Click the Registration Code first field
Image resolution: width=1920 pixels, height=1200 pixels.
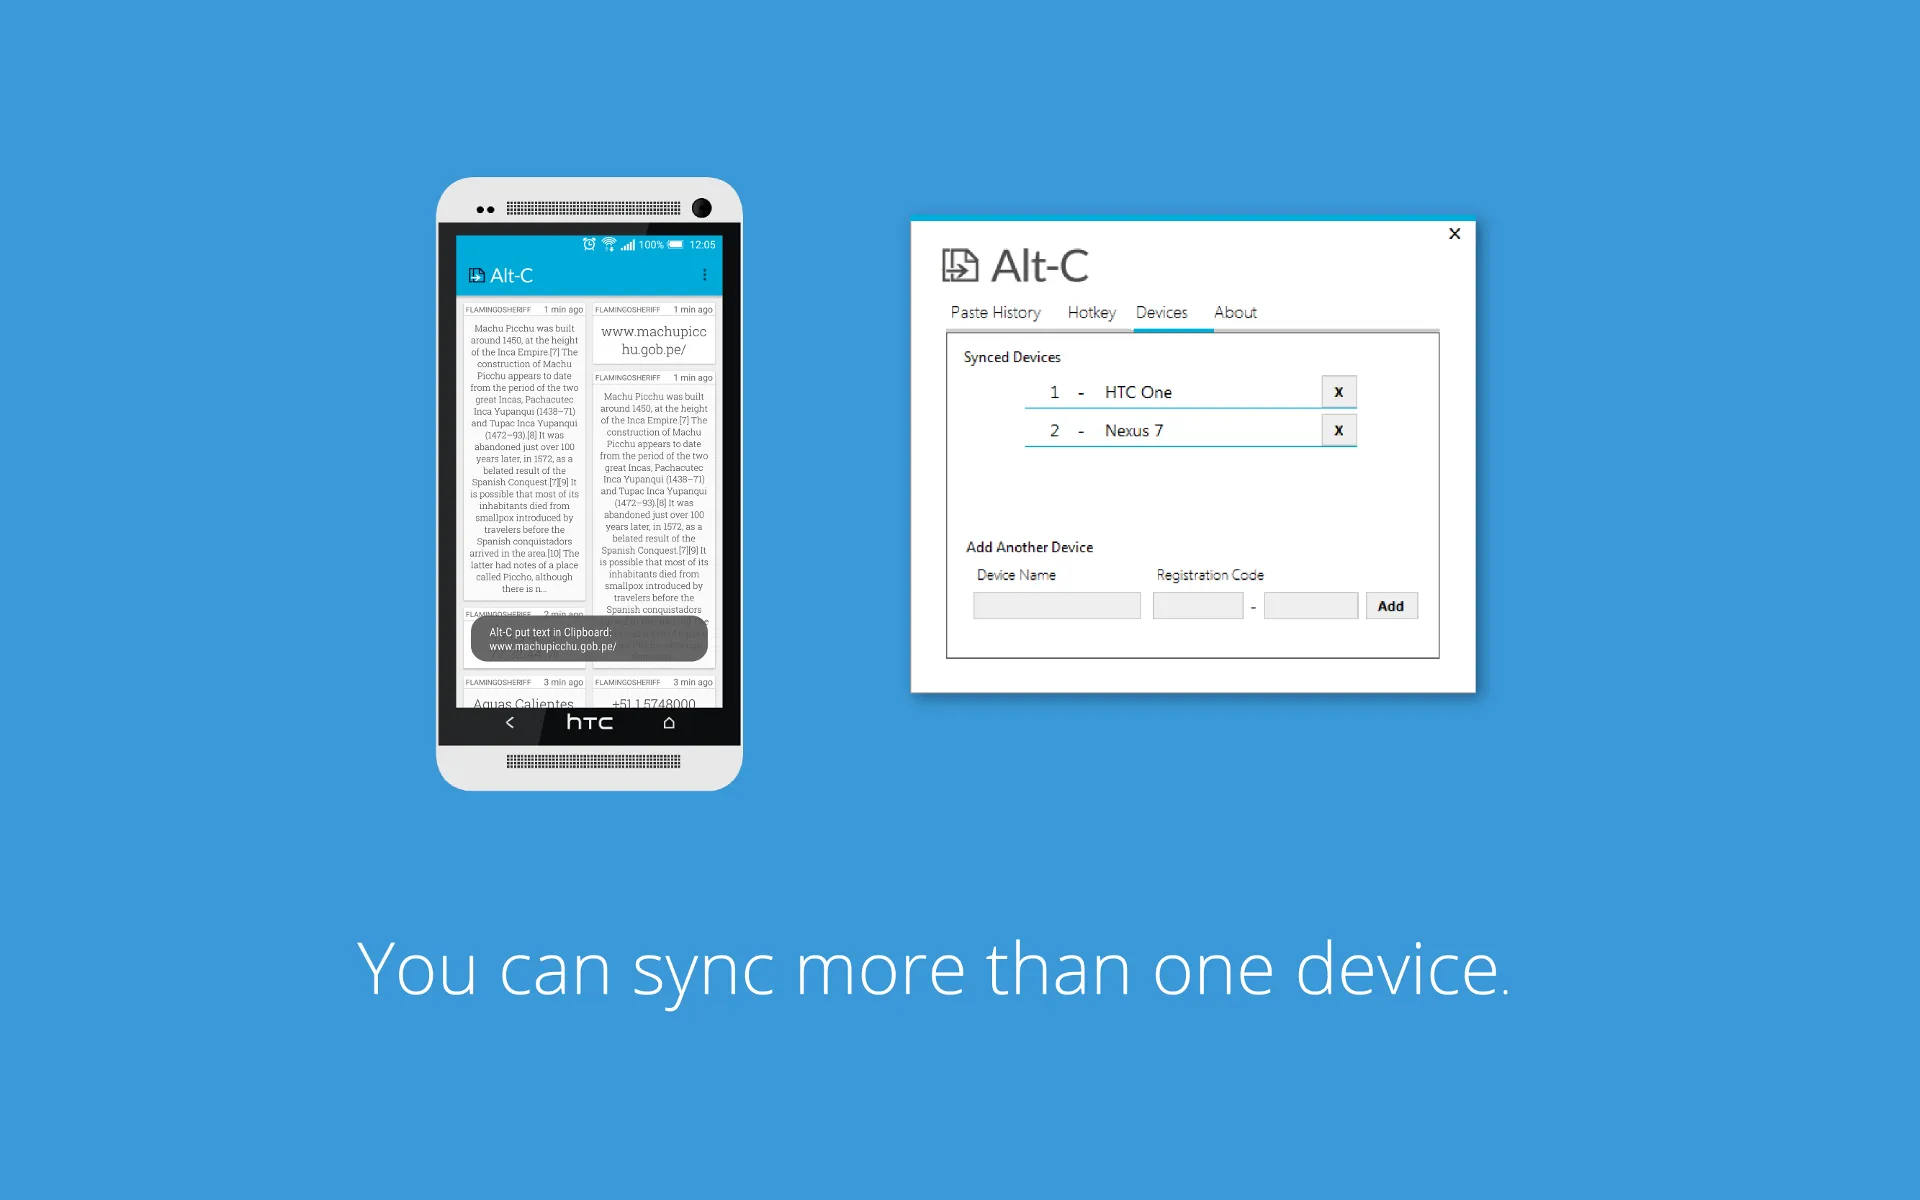[x=1196, y=606]
